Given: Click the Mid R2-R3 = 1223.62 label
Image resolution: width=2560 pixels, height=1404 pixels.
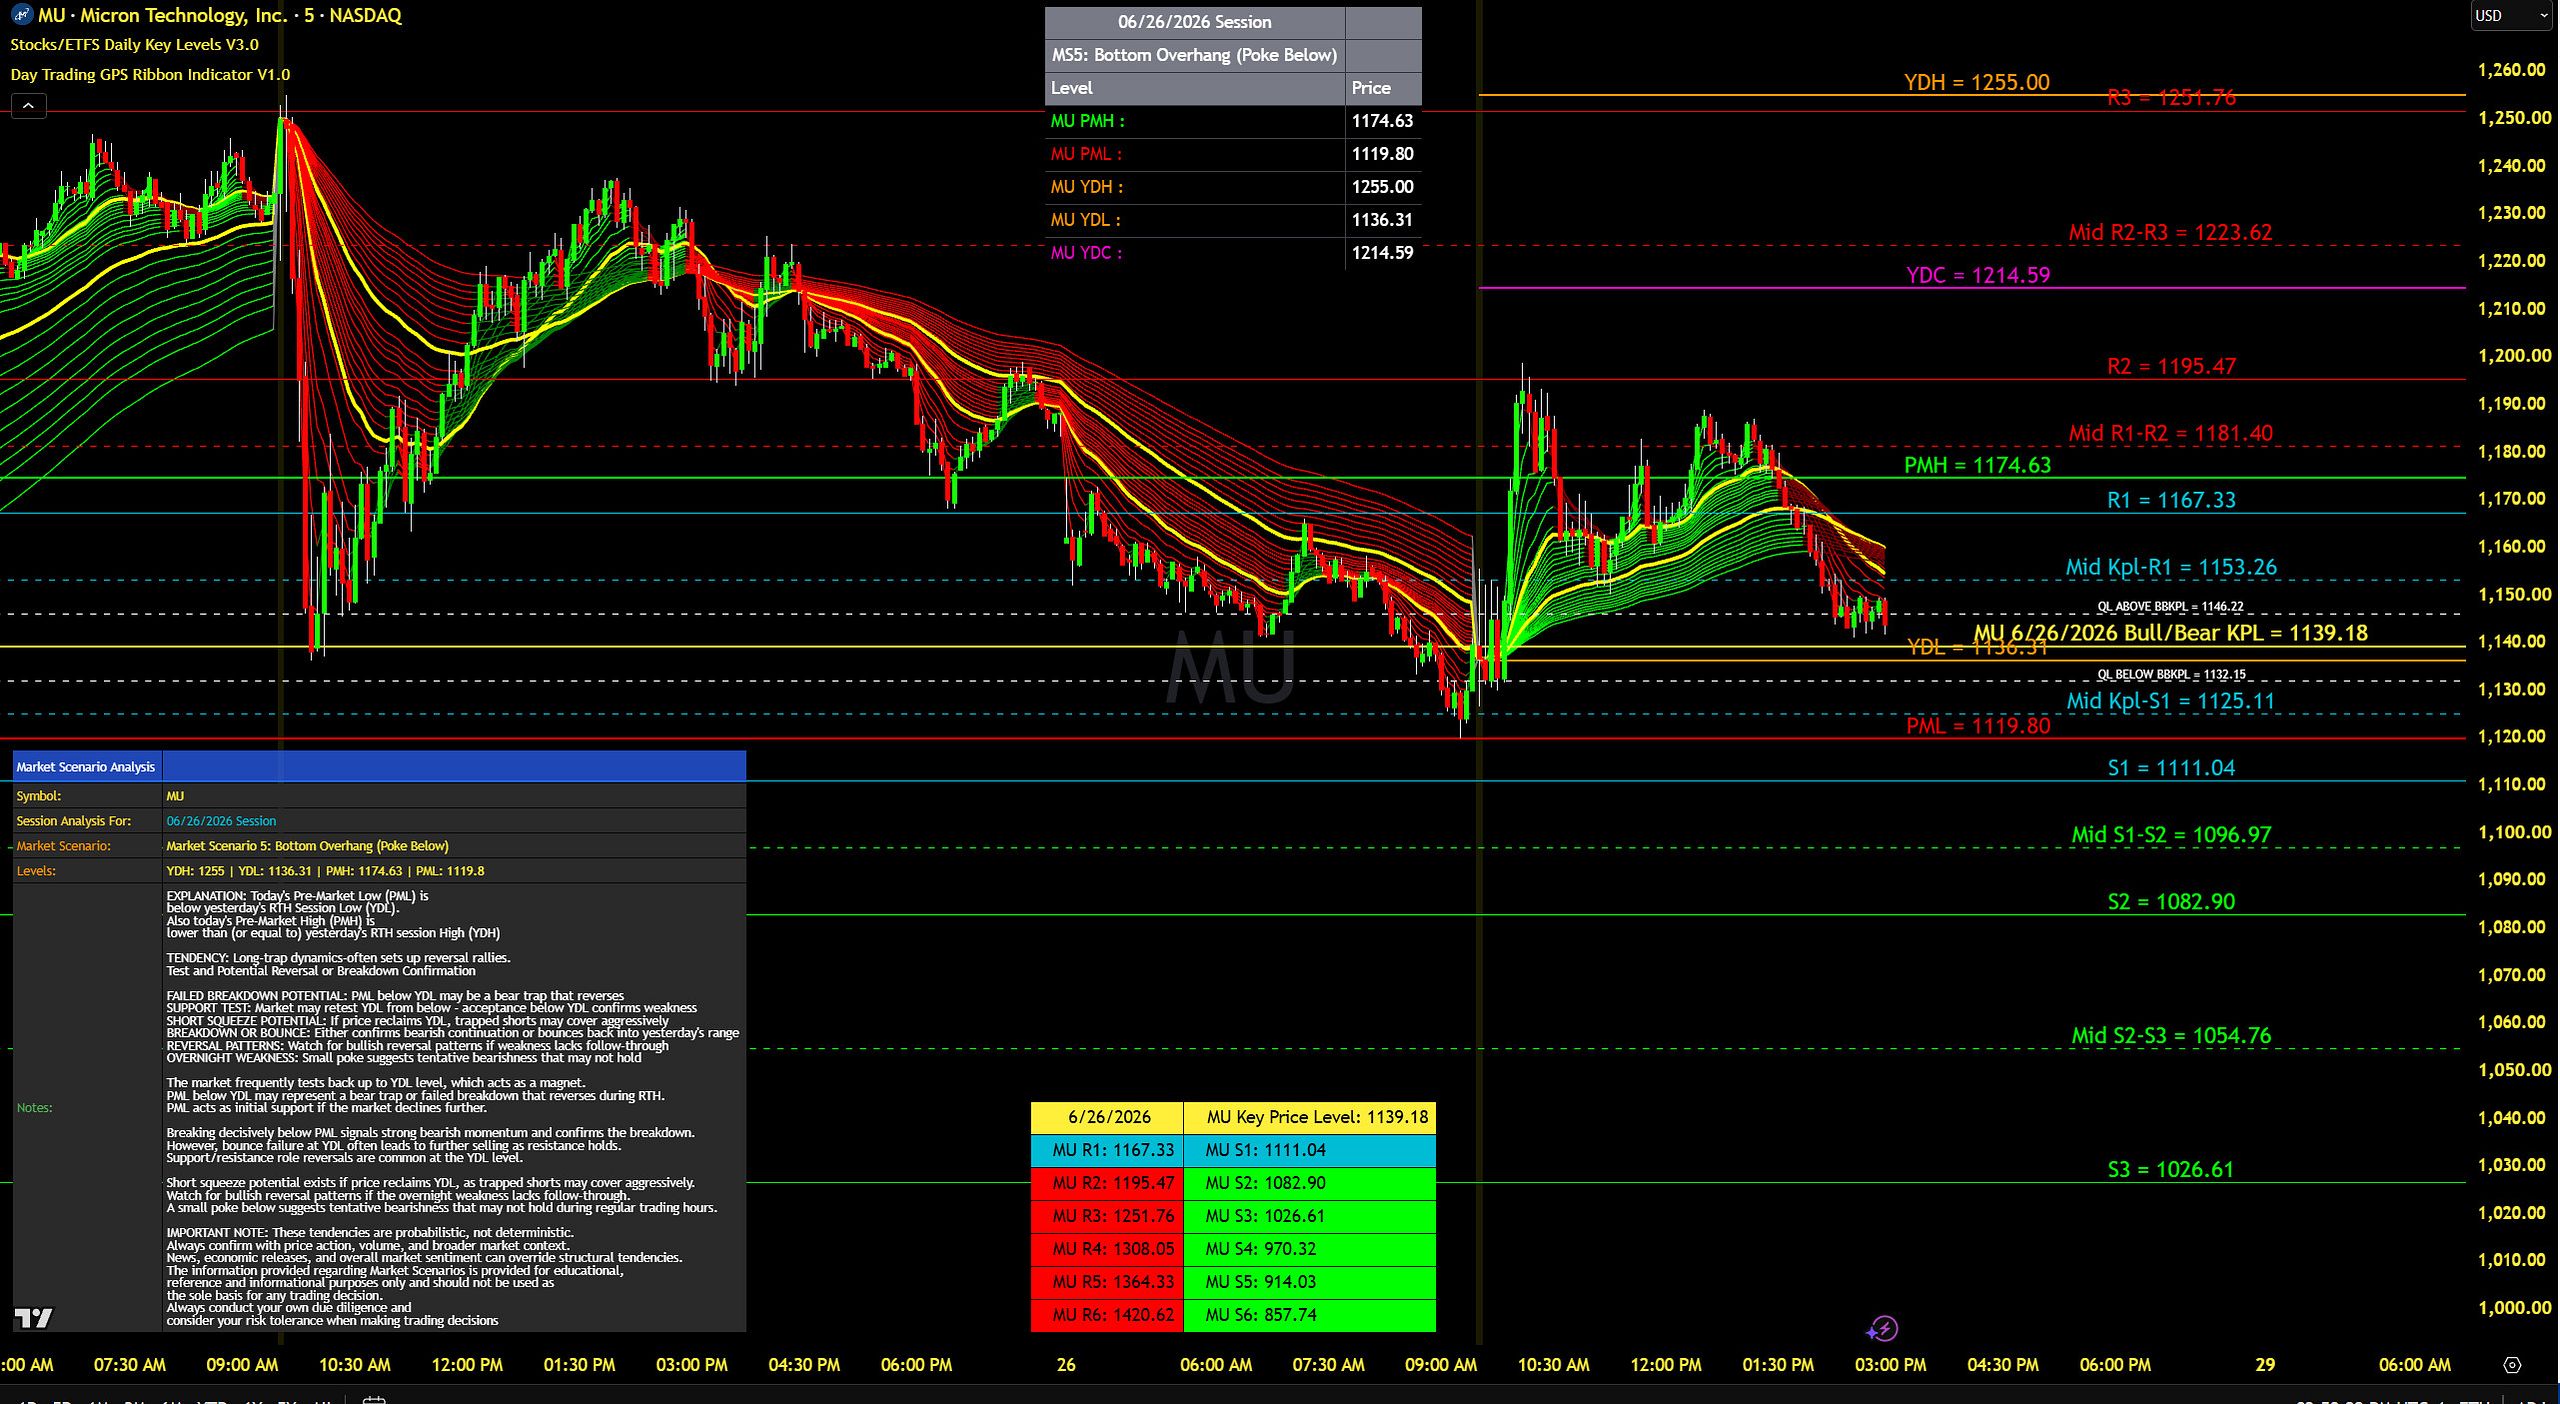Looking at the screenshot, I should point(2170,232).
